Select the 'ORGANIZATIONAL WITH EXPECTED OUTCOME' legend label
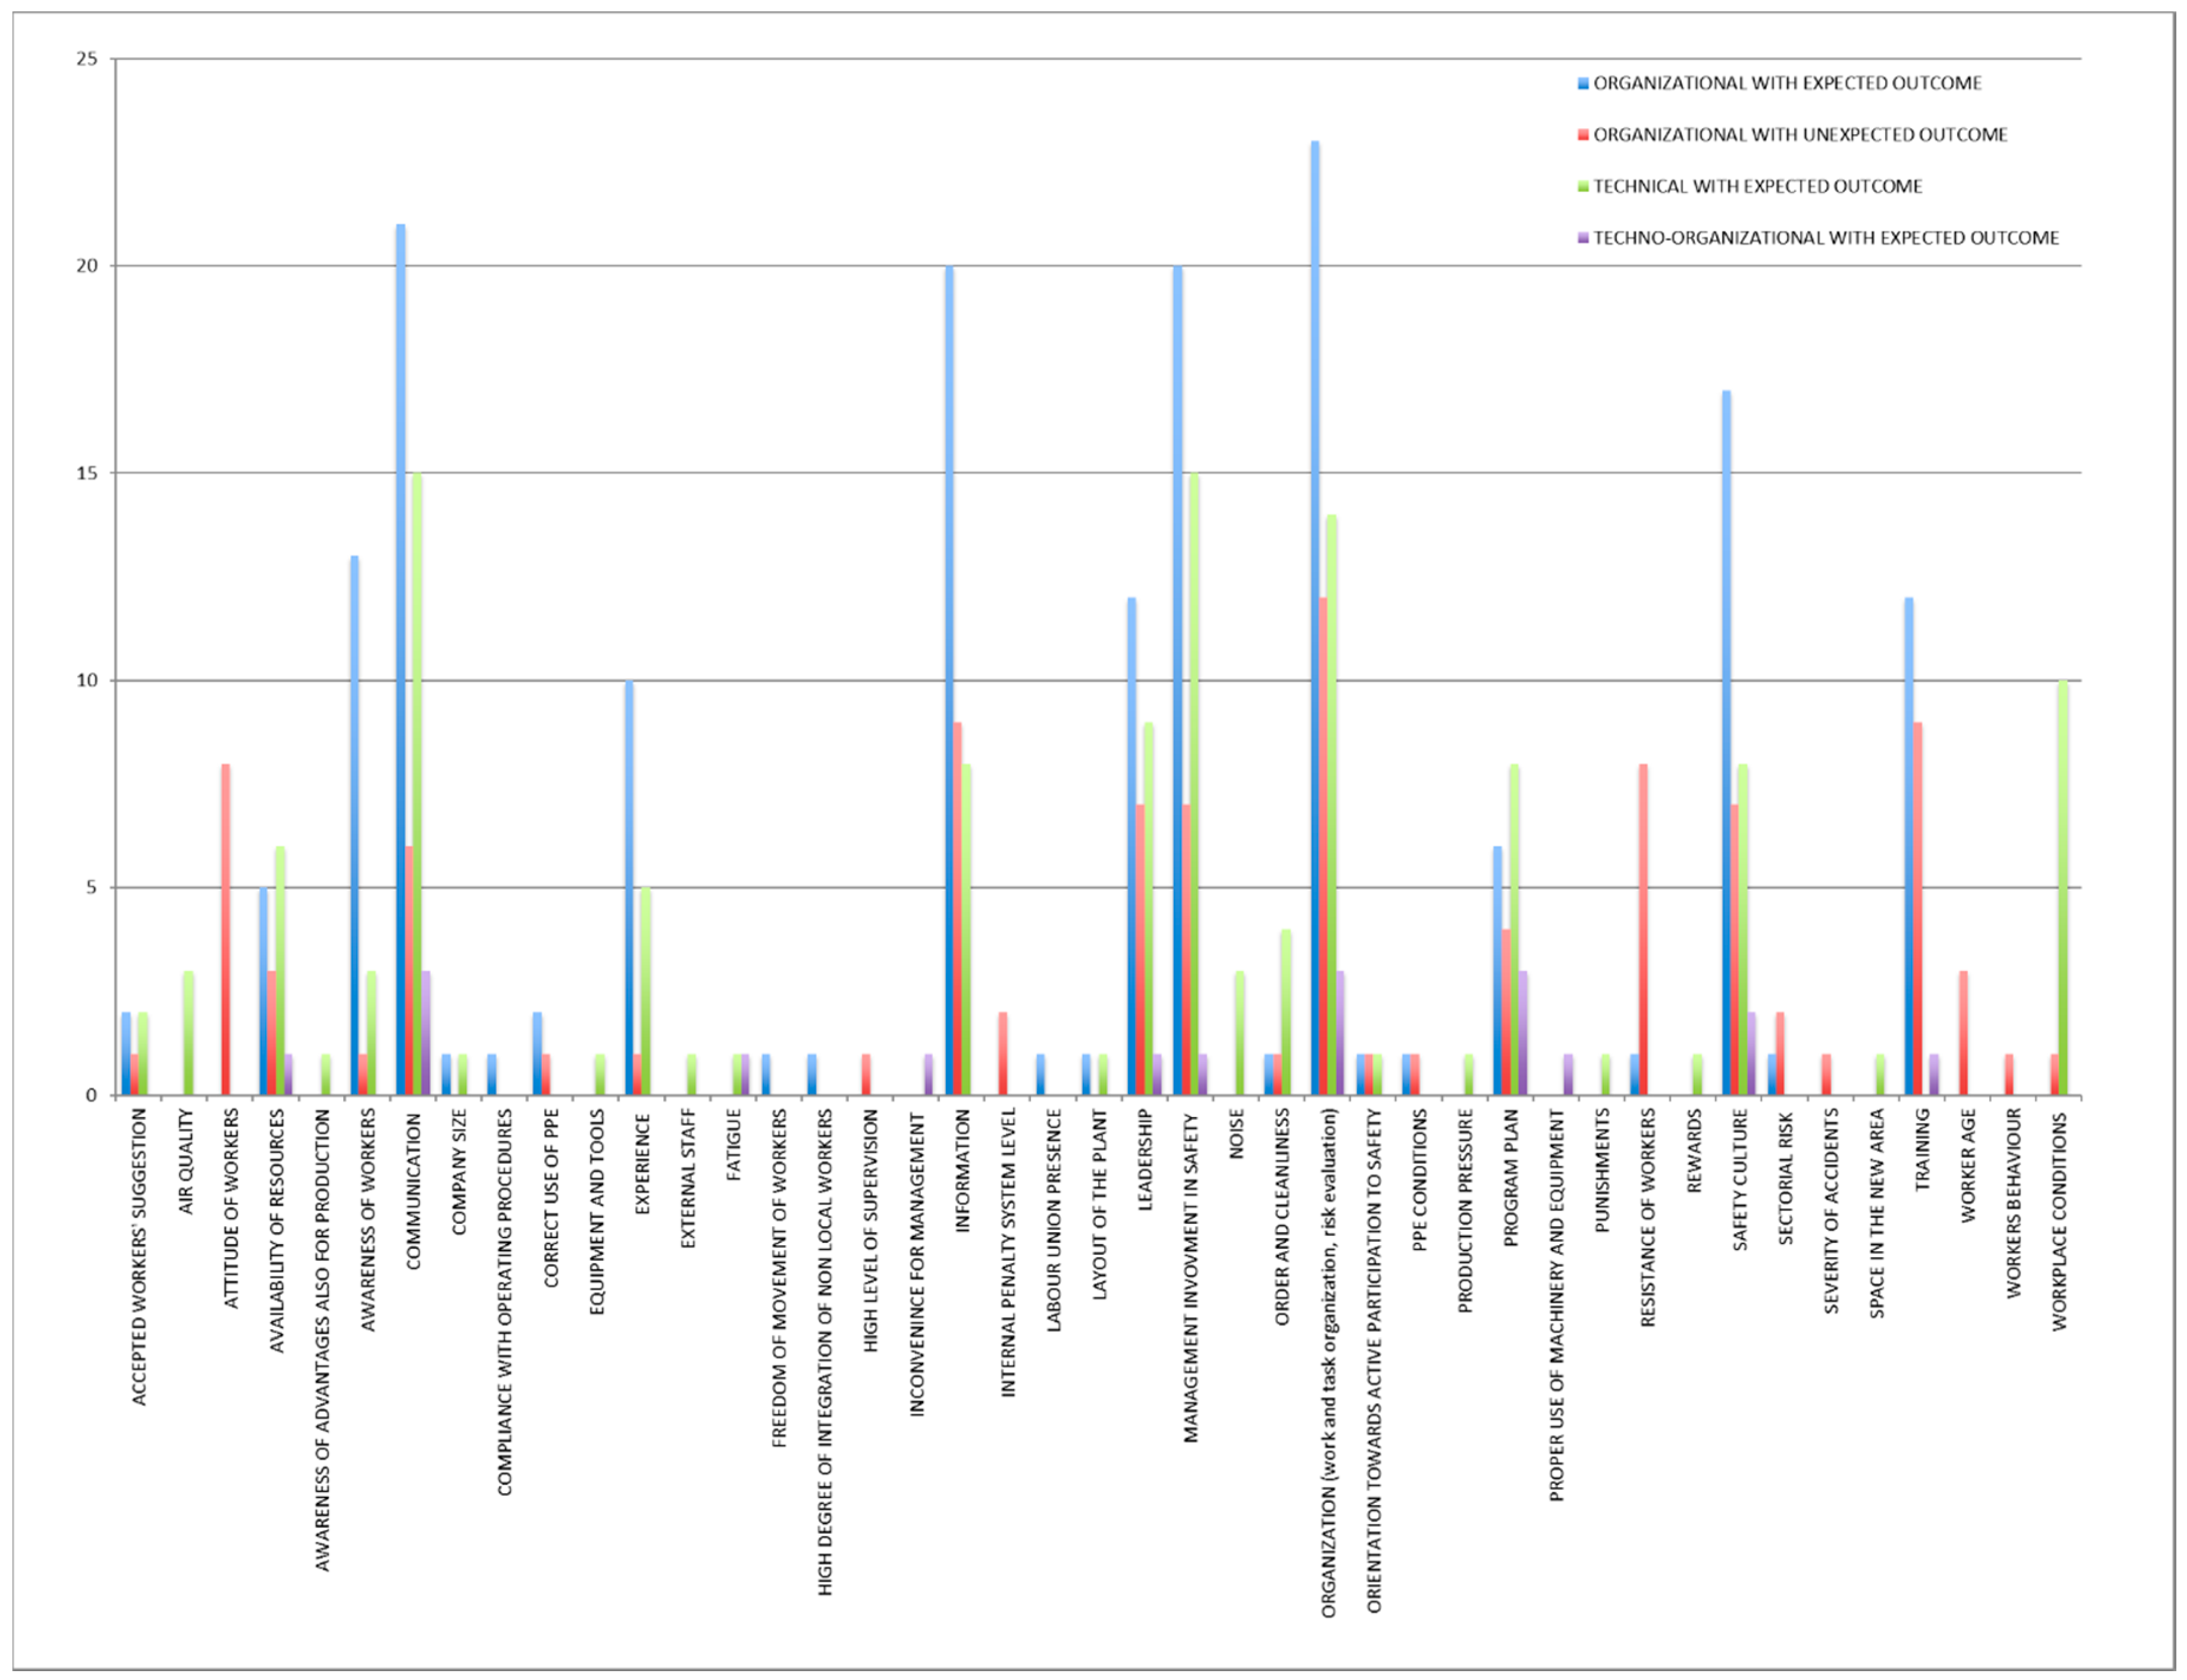Image resolution: width=2187 pixels, height=1680 pixels. 1787,84
